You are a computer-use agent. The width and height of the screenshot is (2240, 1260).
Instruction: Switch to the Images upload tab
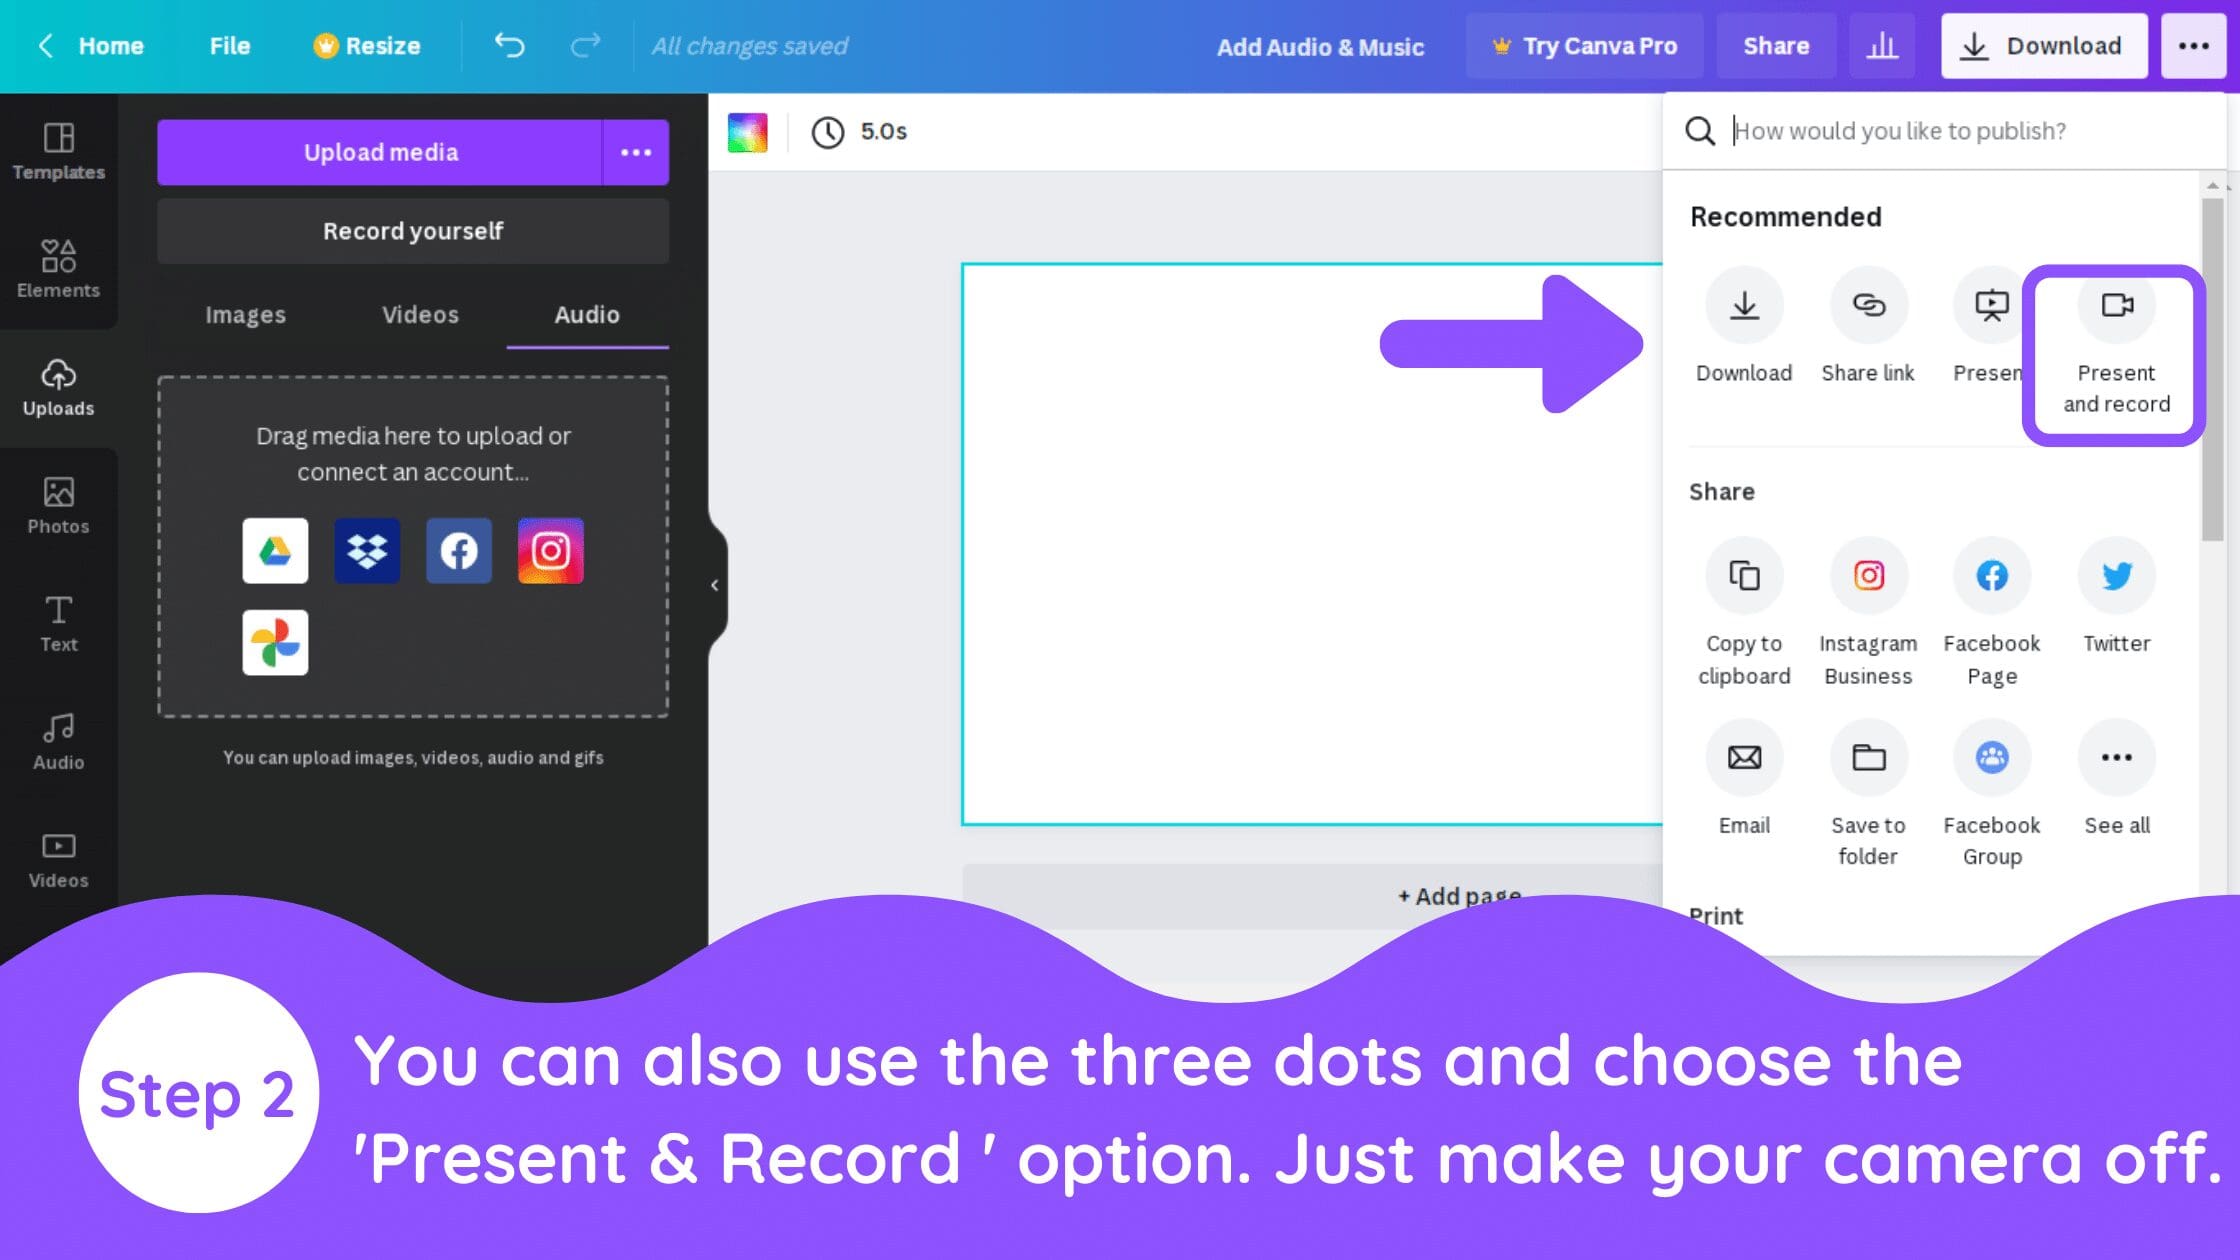(245, 314)
